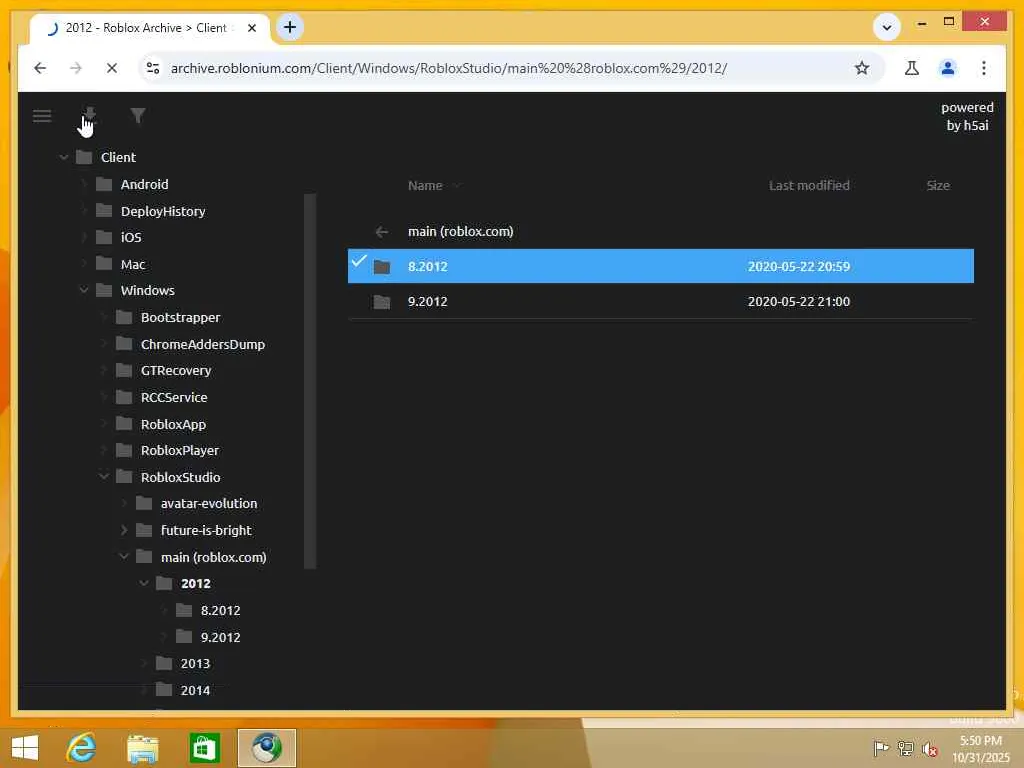Open Action Center flag icon
This screenshot has width=1024, height=768.
point(881,748)
